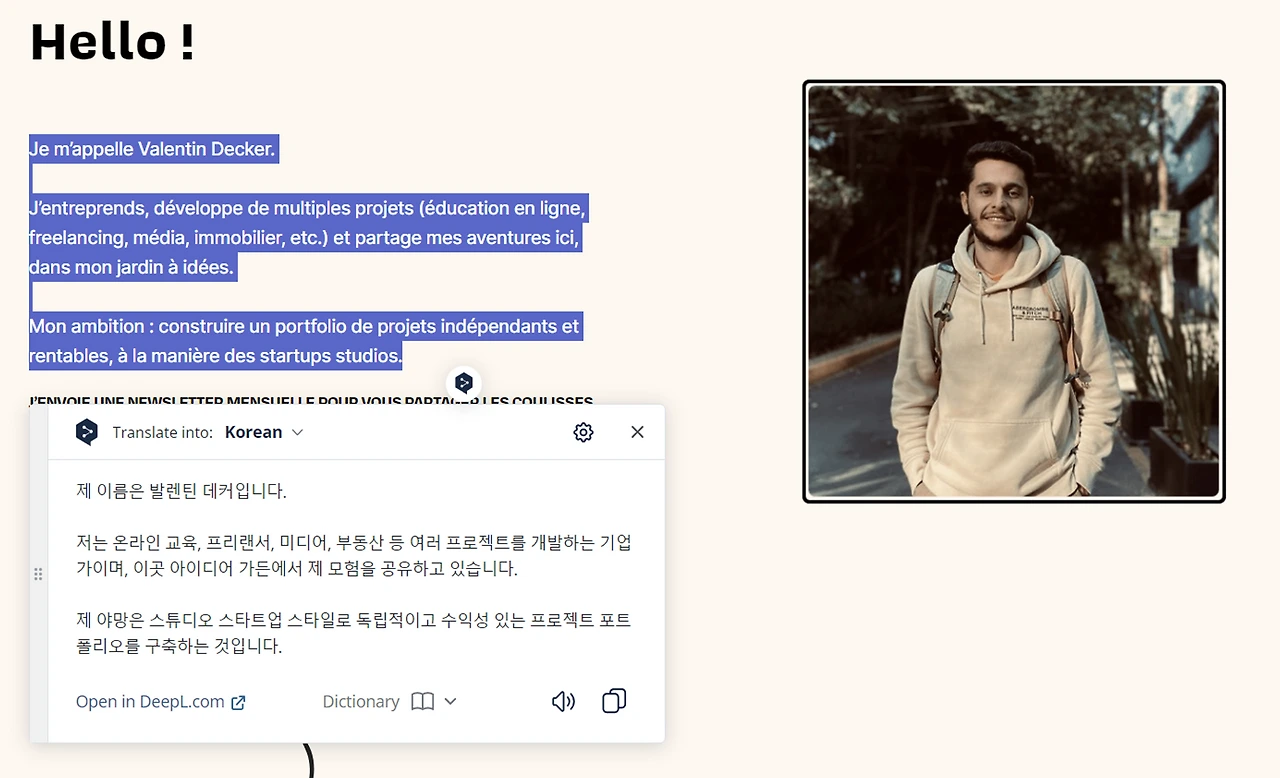Viewport: 1280px width, 778px height.
Task: Open translation in DeepL.com
Action: [x=161, y=702]
